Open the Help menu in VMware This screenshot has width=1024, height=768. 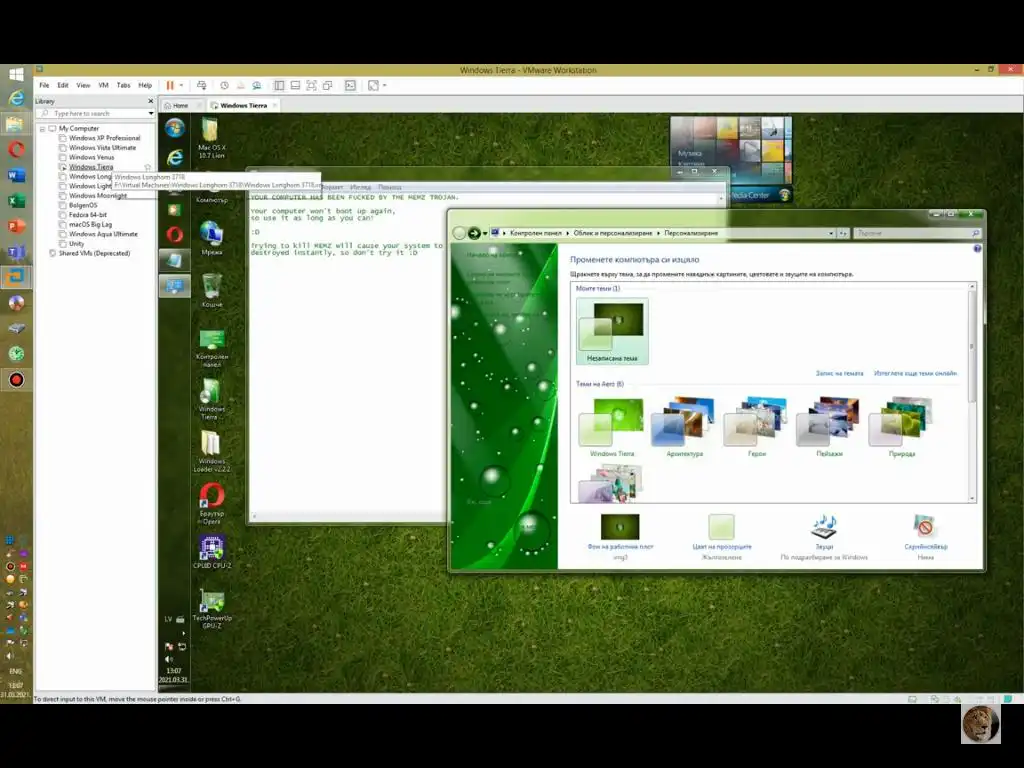point(145,86)
